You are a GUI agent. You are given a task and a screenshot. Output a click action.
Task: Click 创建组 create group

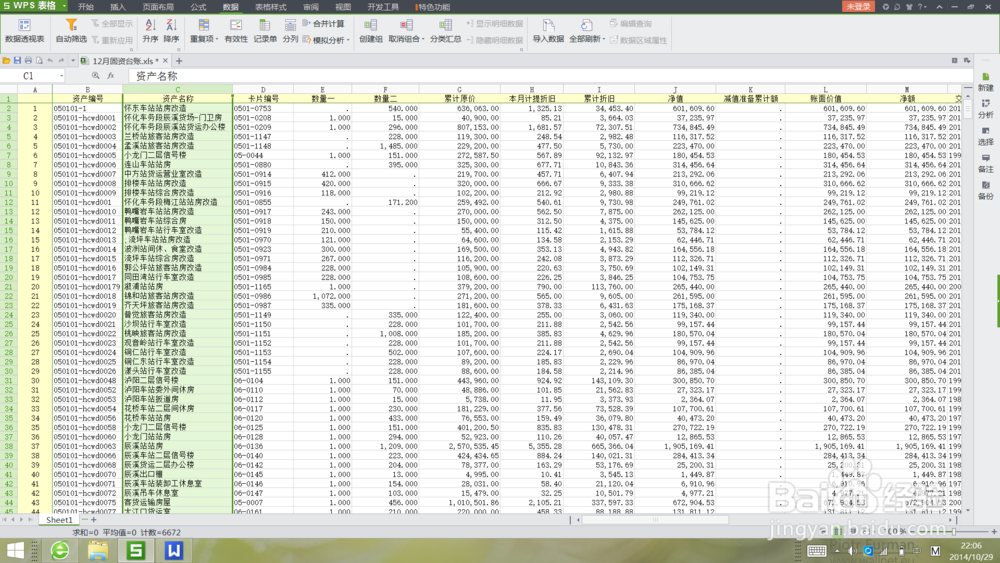point(371,31)
